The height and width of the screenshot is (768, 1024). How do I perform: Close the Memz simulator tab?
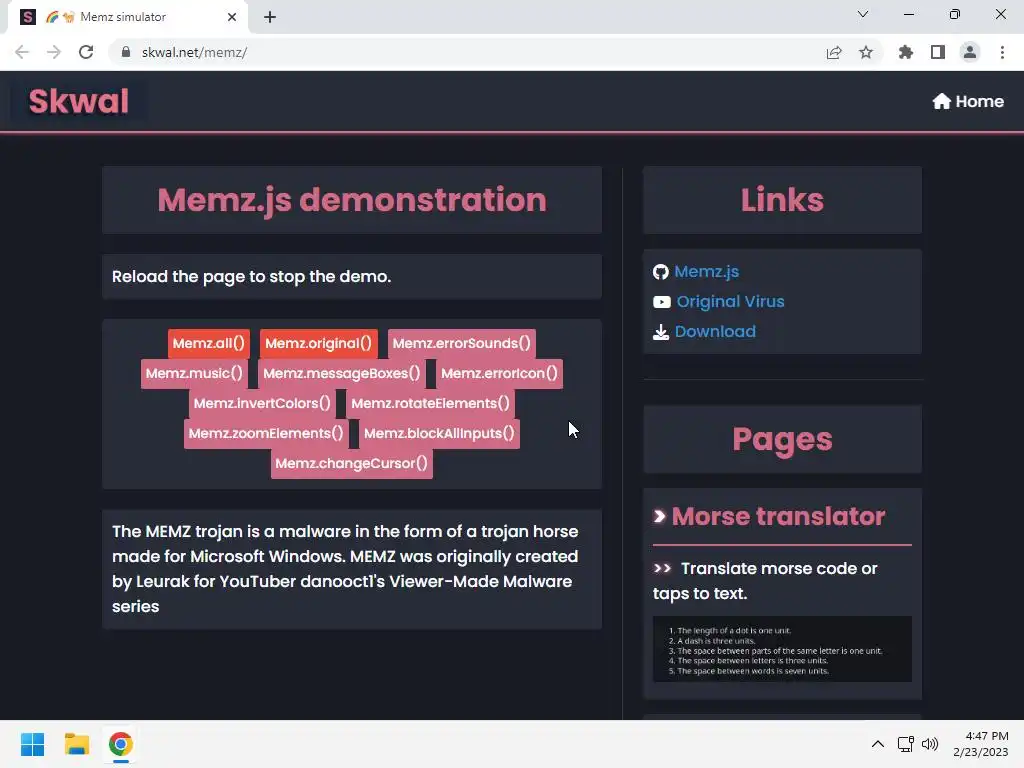(232, 17)
